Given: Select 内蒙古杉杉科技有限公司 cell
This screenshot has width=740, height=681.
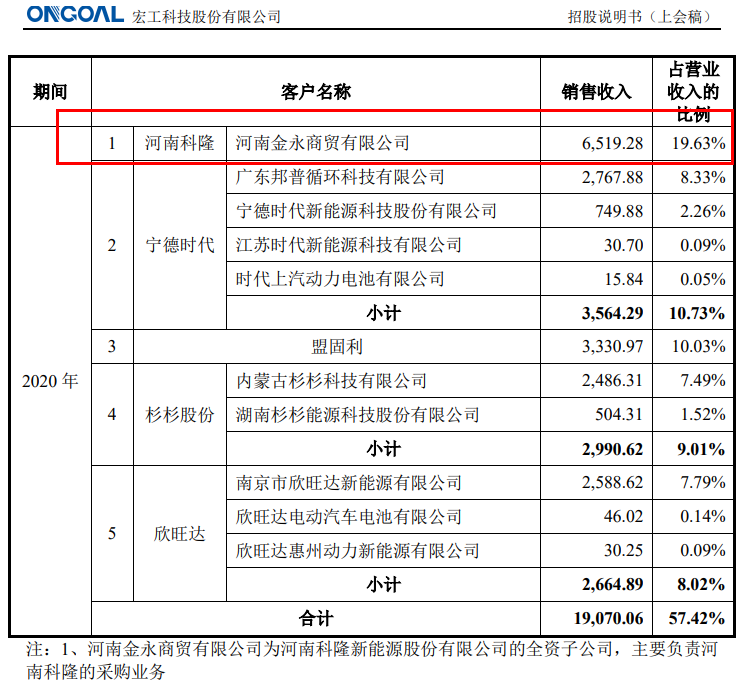Looking at the screenshot, I should coord(383,381).
